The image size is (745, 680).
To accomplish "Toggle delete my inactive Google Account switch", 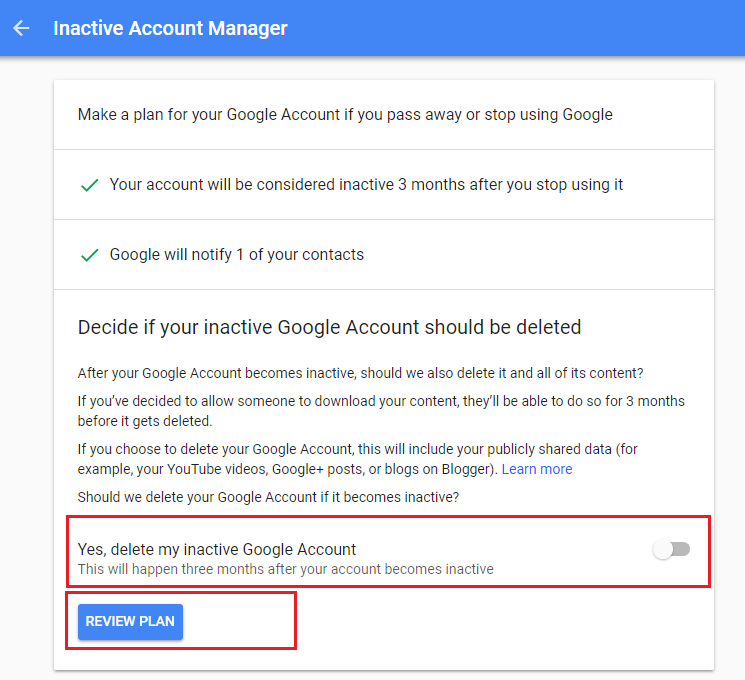I will point(671,550).
